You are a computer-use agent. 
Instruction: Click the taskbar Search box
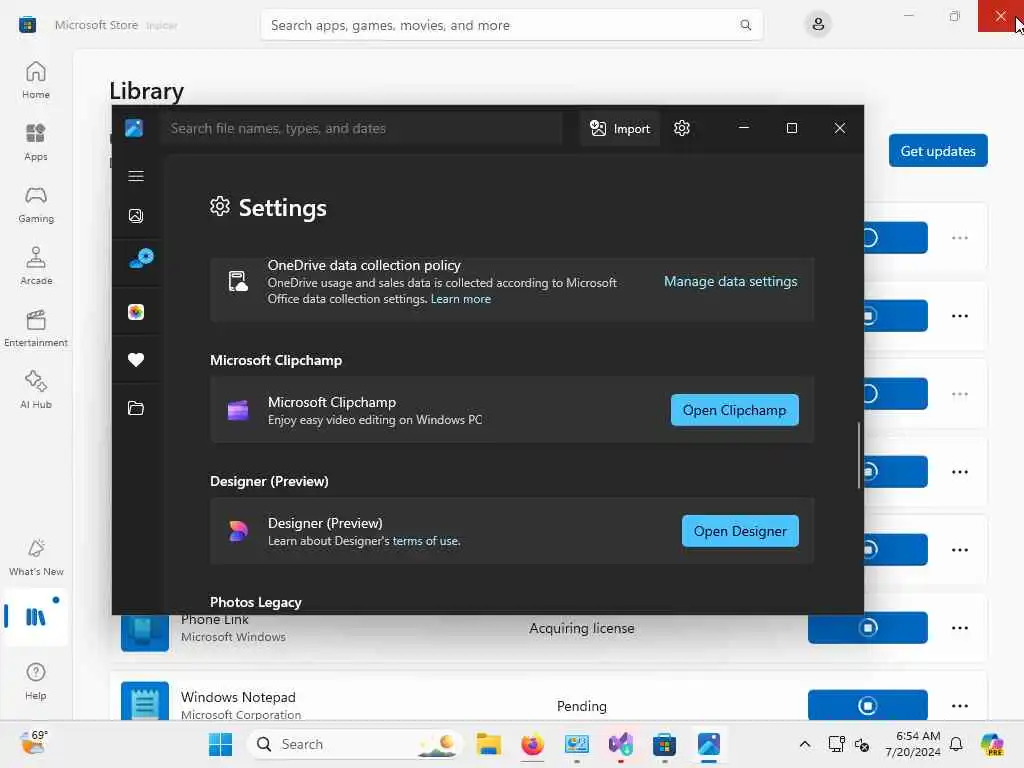(x=355, y=744)
